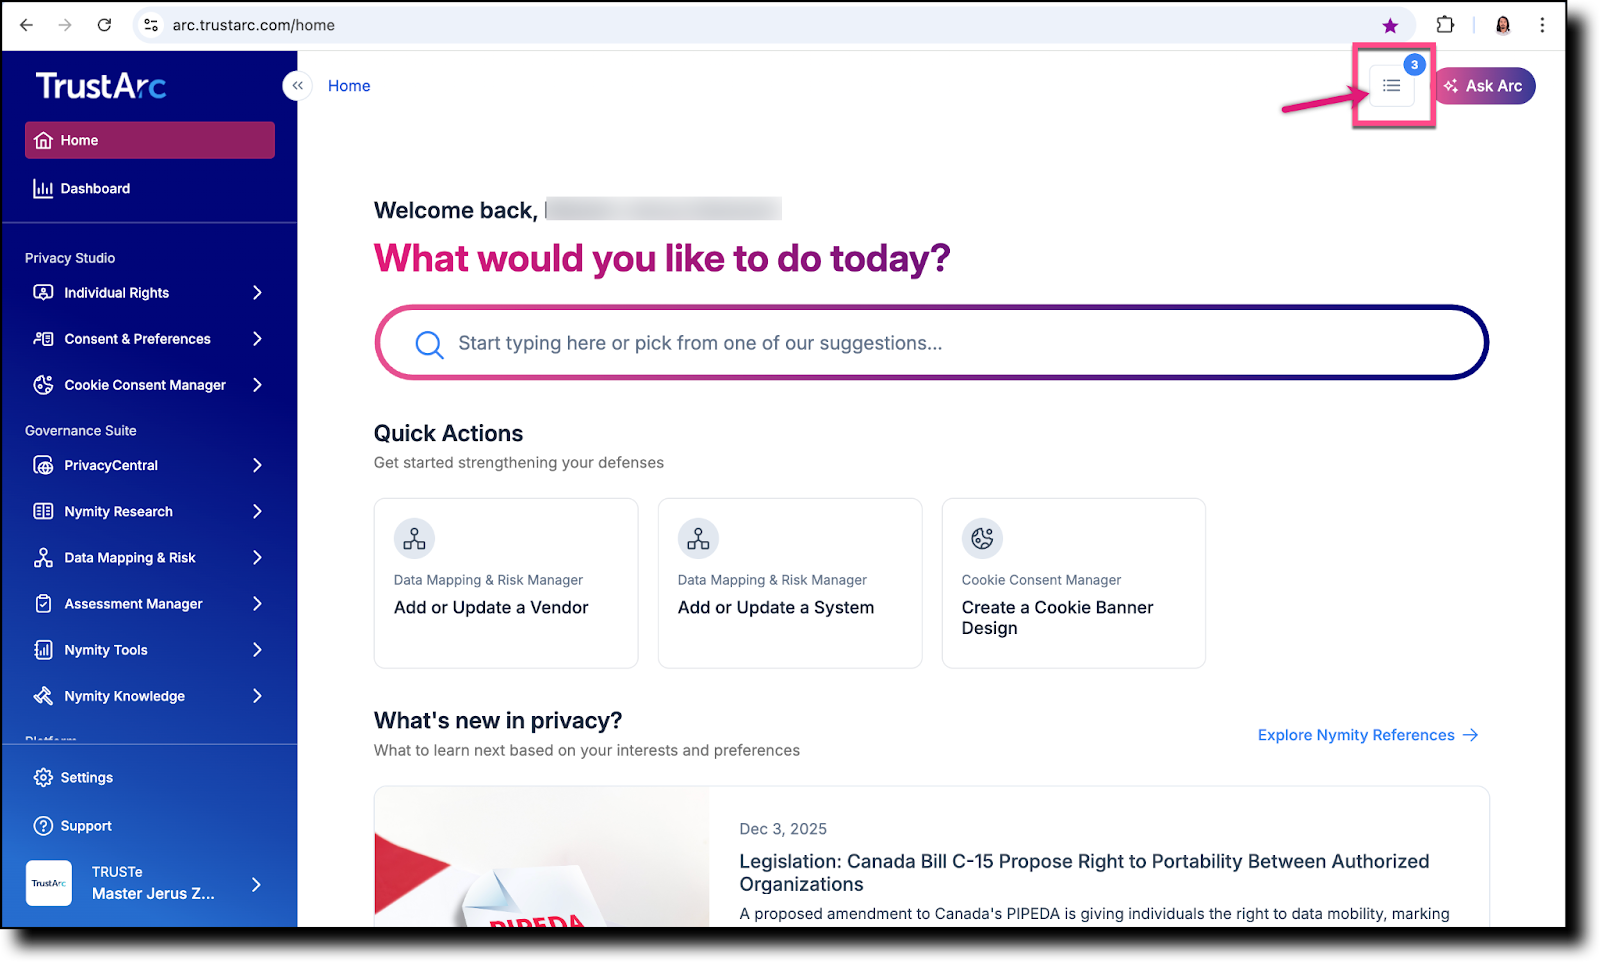Expand the Cookie Consent Manager chevron
This screenshot has width=1600, height=962.
257,385
